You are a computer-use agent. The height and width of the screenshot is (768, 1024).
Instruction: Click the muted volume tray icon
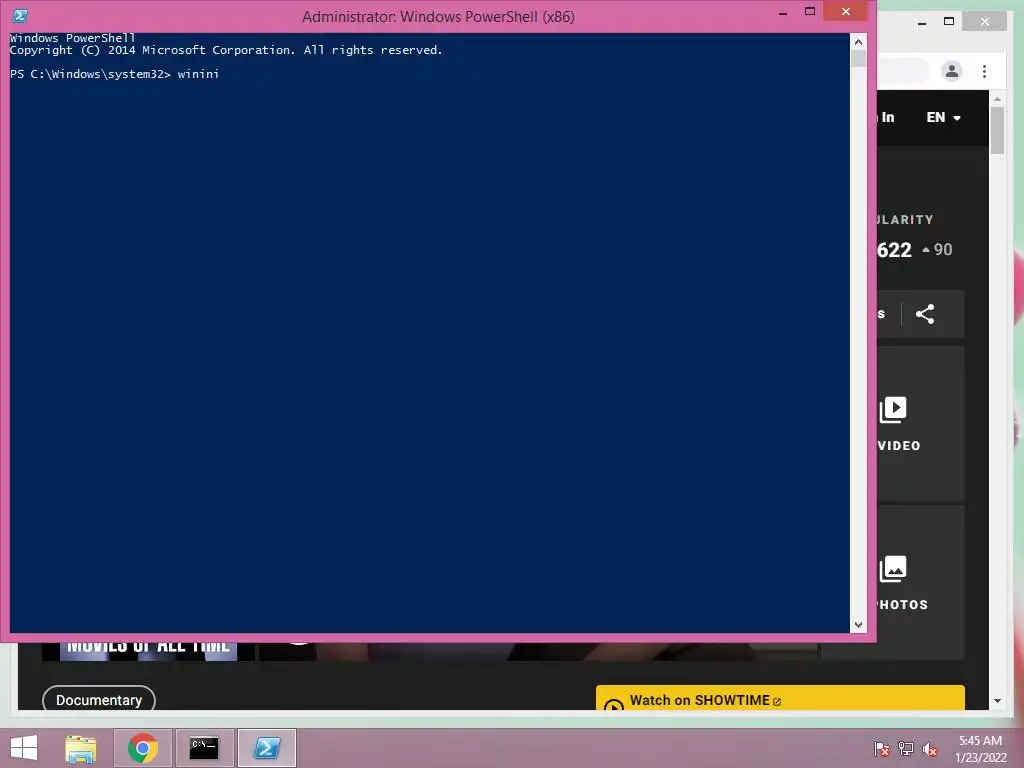point(930,749)
